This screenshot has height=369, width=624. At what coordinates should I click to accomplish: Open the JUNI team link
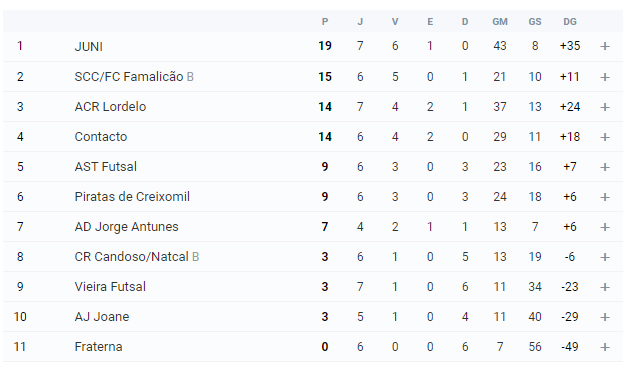[88, 47]
